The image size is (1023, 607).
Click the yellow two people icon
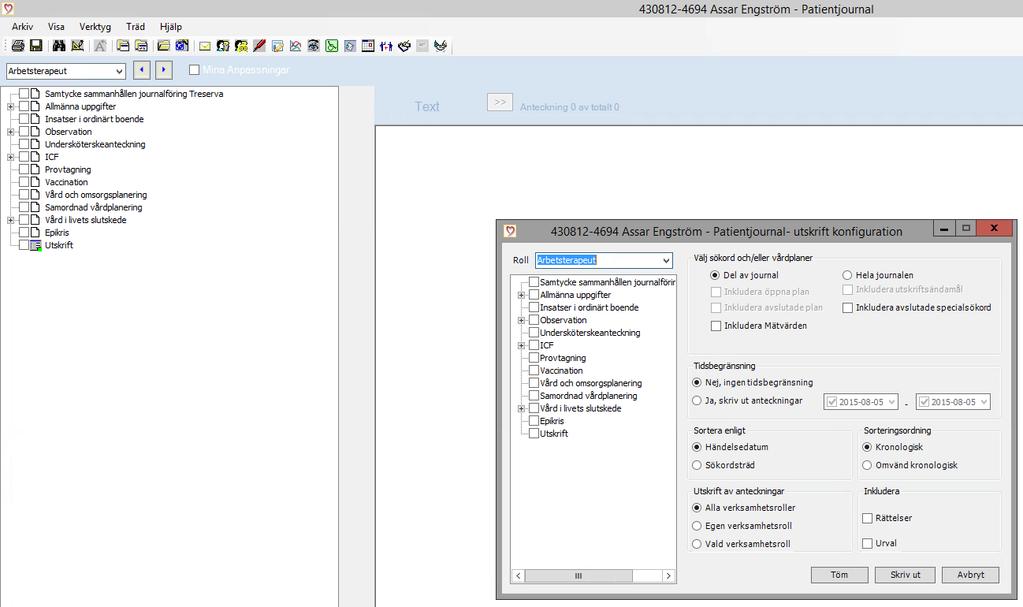coord(241,46)
